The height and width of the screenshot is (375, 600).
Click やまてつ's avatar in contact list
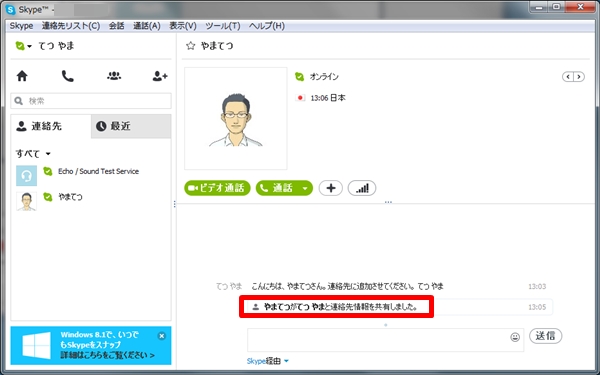click(26, 201)
